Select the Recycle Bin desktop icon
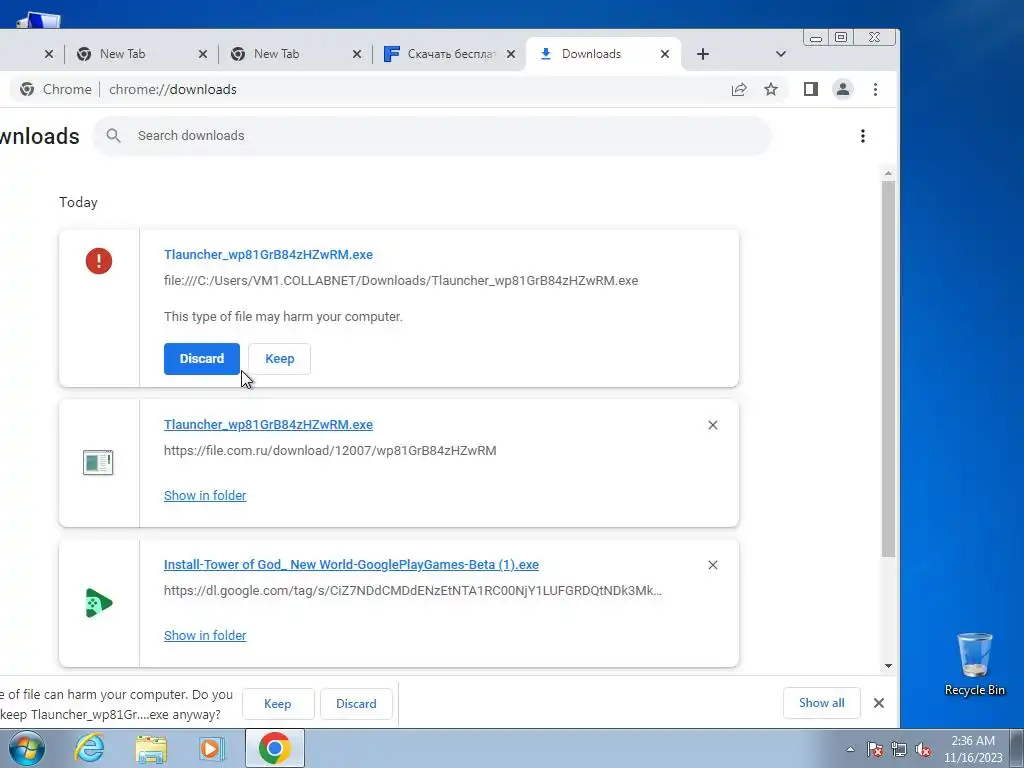This screenshot has height=768, width=1024. (974, 664)
